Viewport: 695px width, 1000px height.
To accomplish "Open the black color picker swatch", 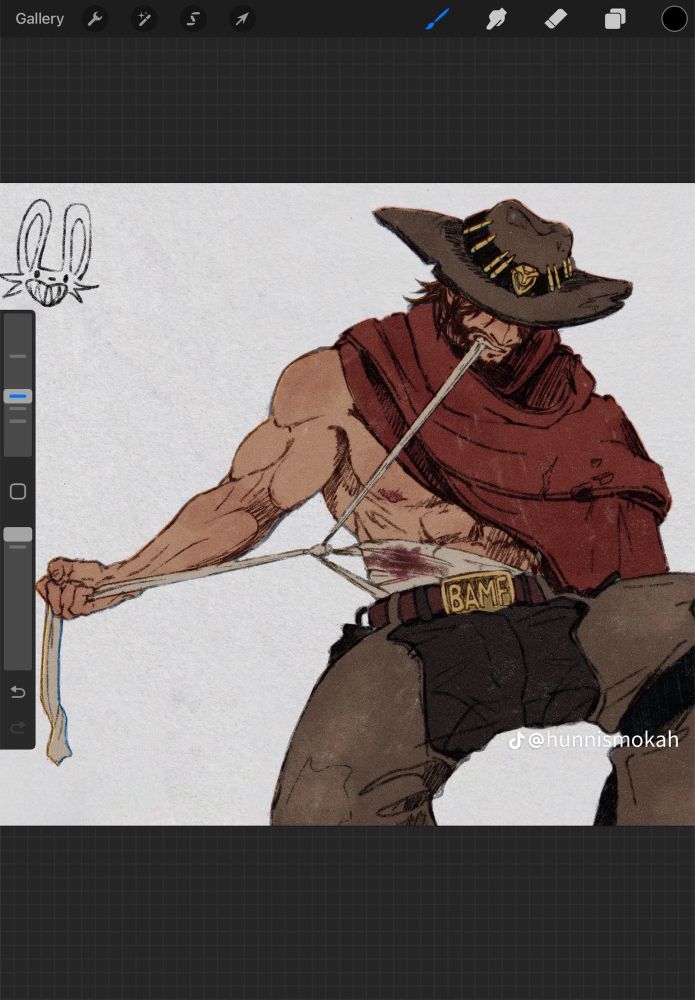I will pos(674,18).
